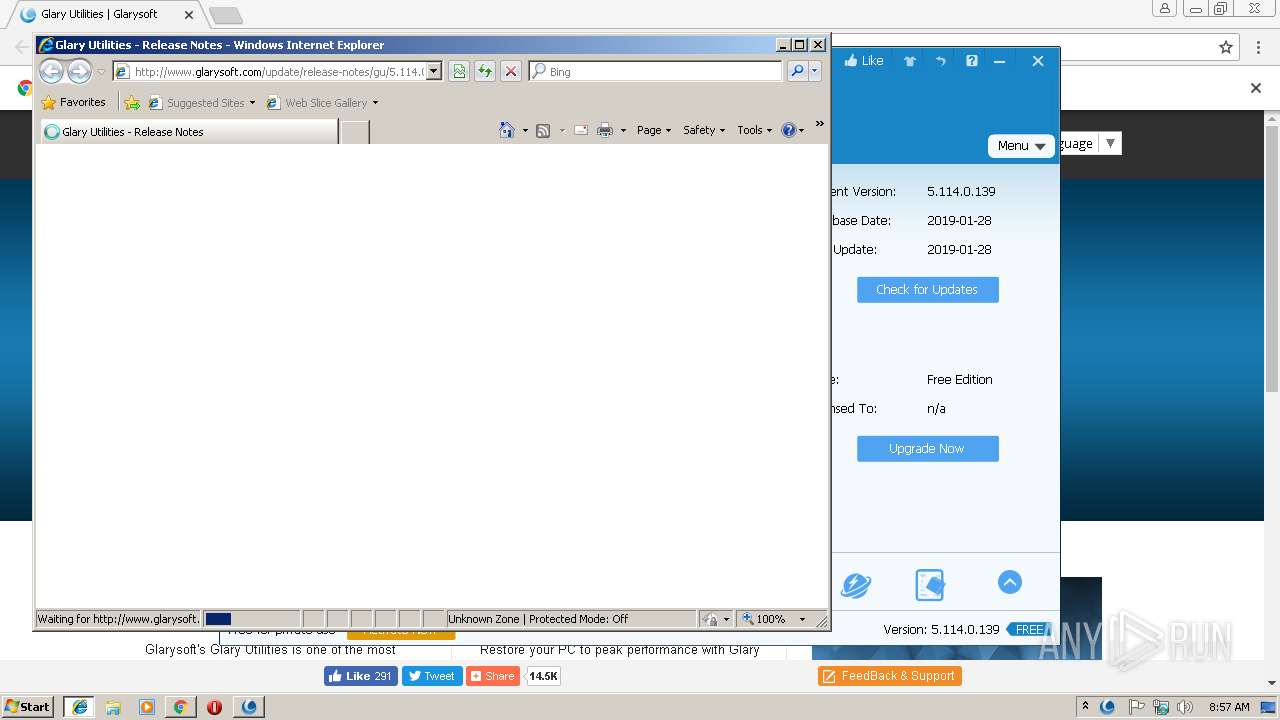Open the Page menu
The height and width of the screenshot is (720, 1280).
click(654, 130)
